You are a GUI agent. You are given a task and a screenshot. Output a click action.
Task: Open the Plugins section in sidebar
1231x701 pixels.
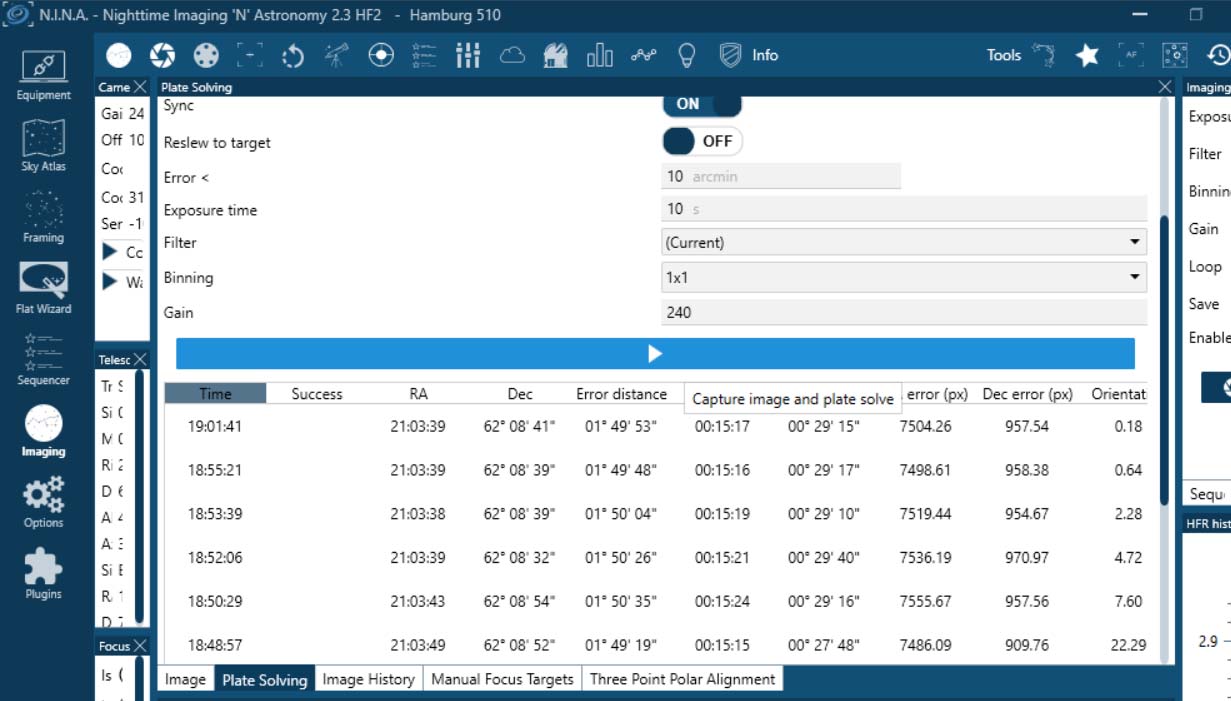tap(44, 574)
